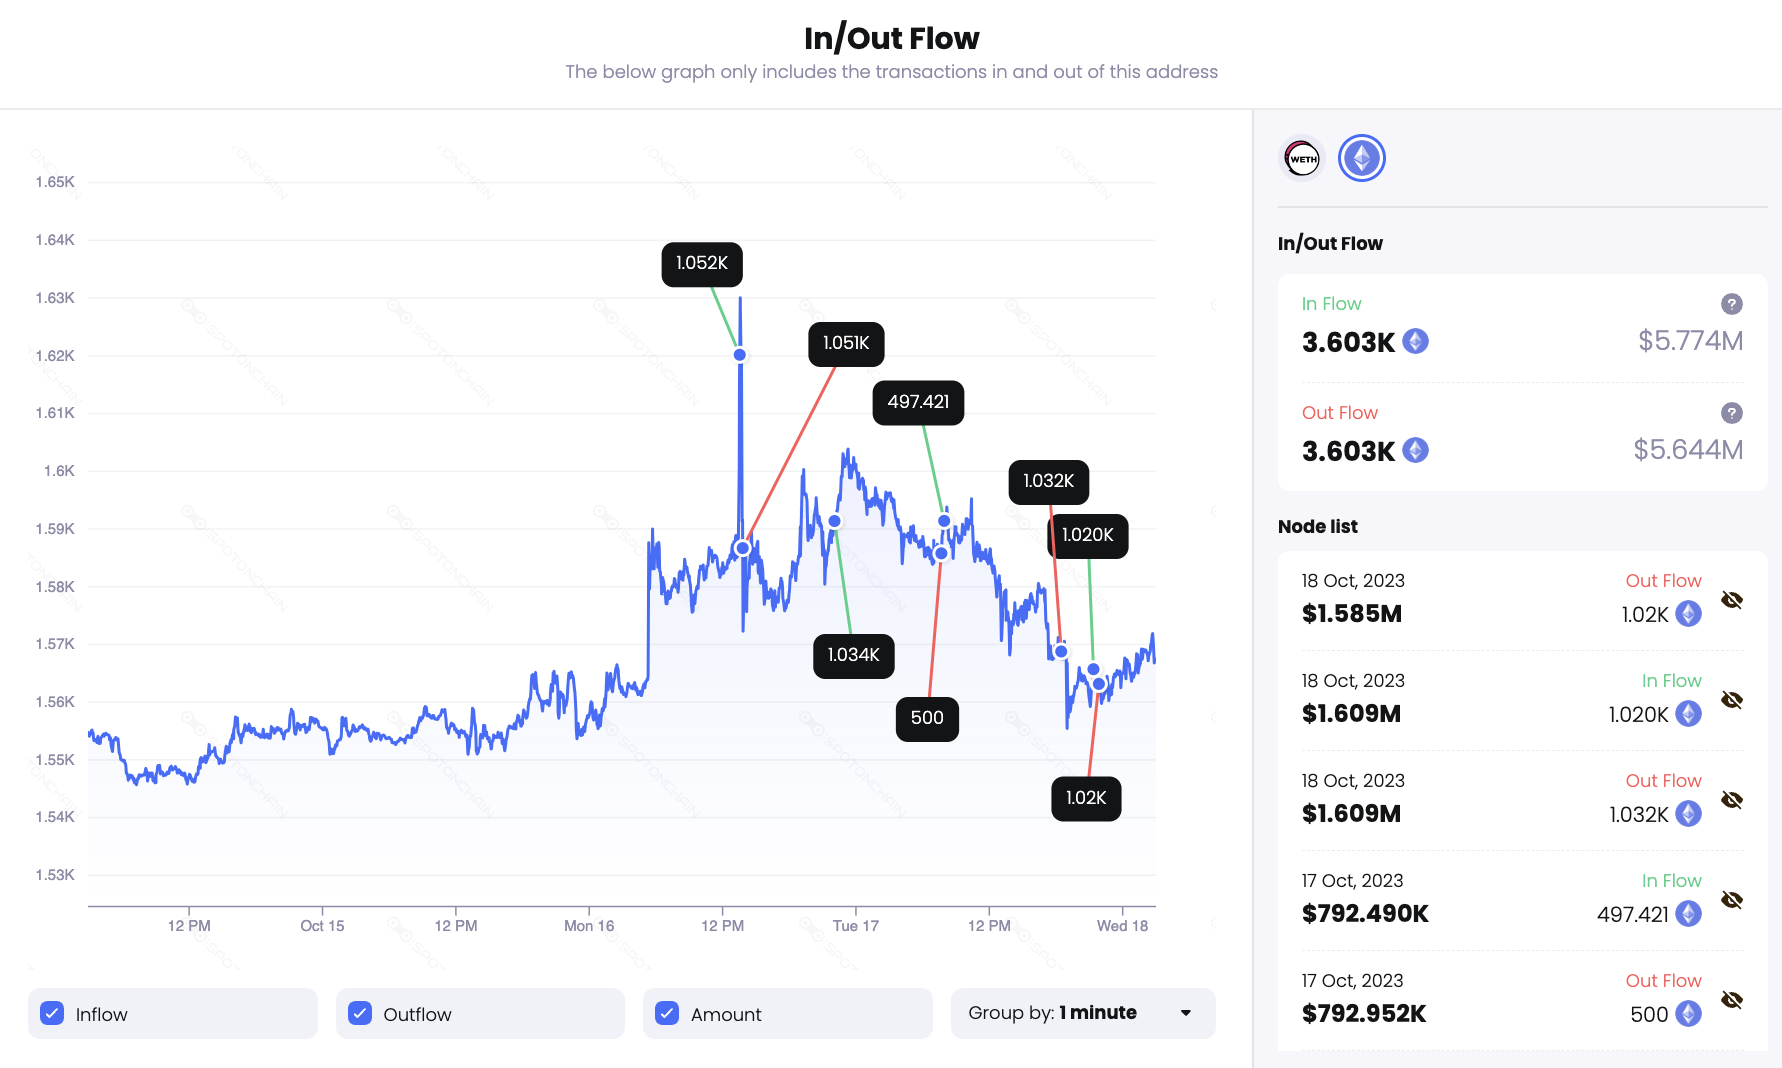This screenshot has height=1068, width=1782.
Task: Select the WETH token tab
Action: [1301, 158]
